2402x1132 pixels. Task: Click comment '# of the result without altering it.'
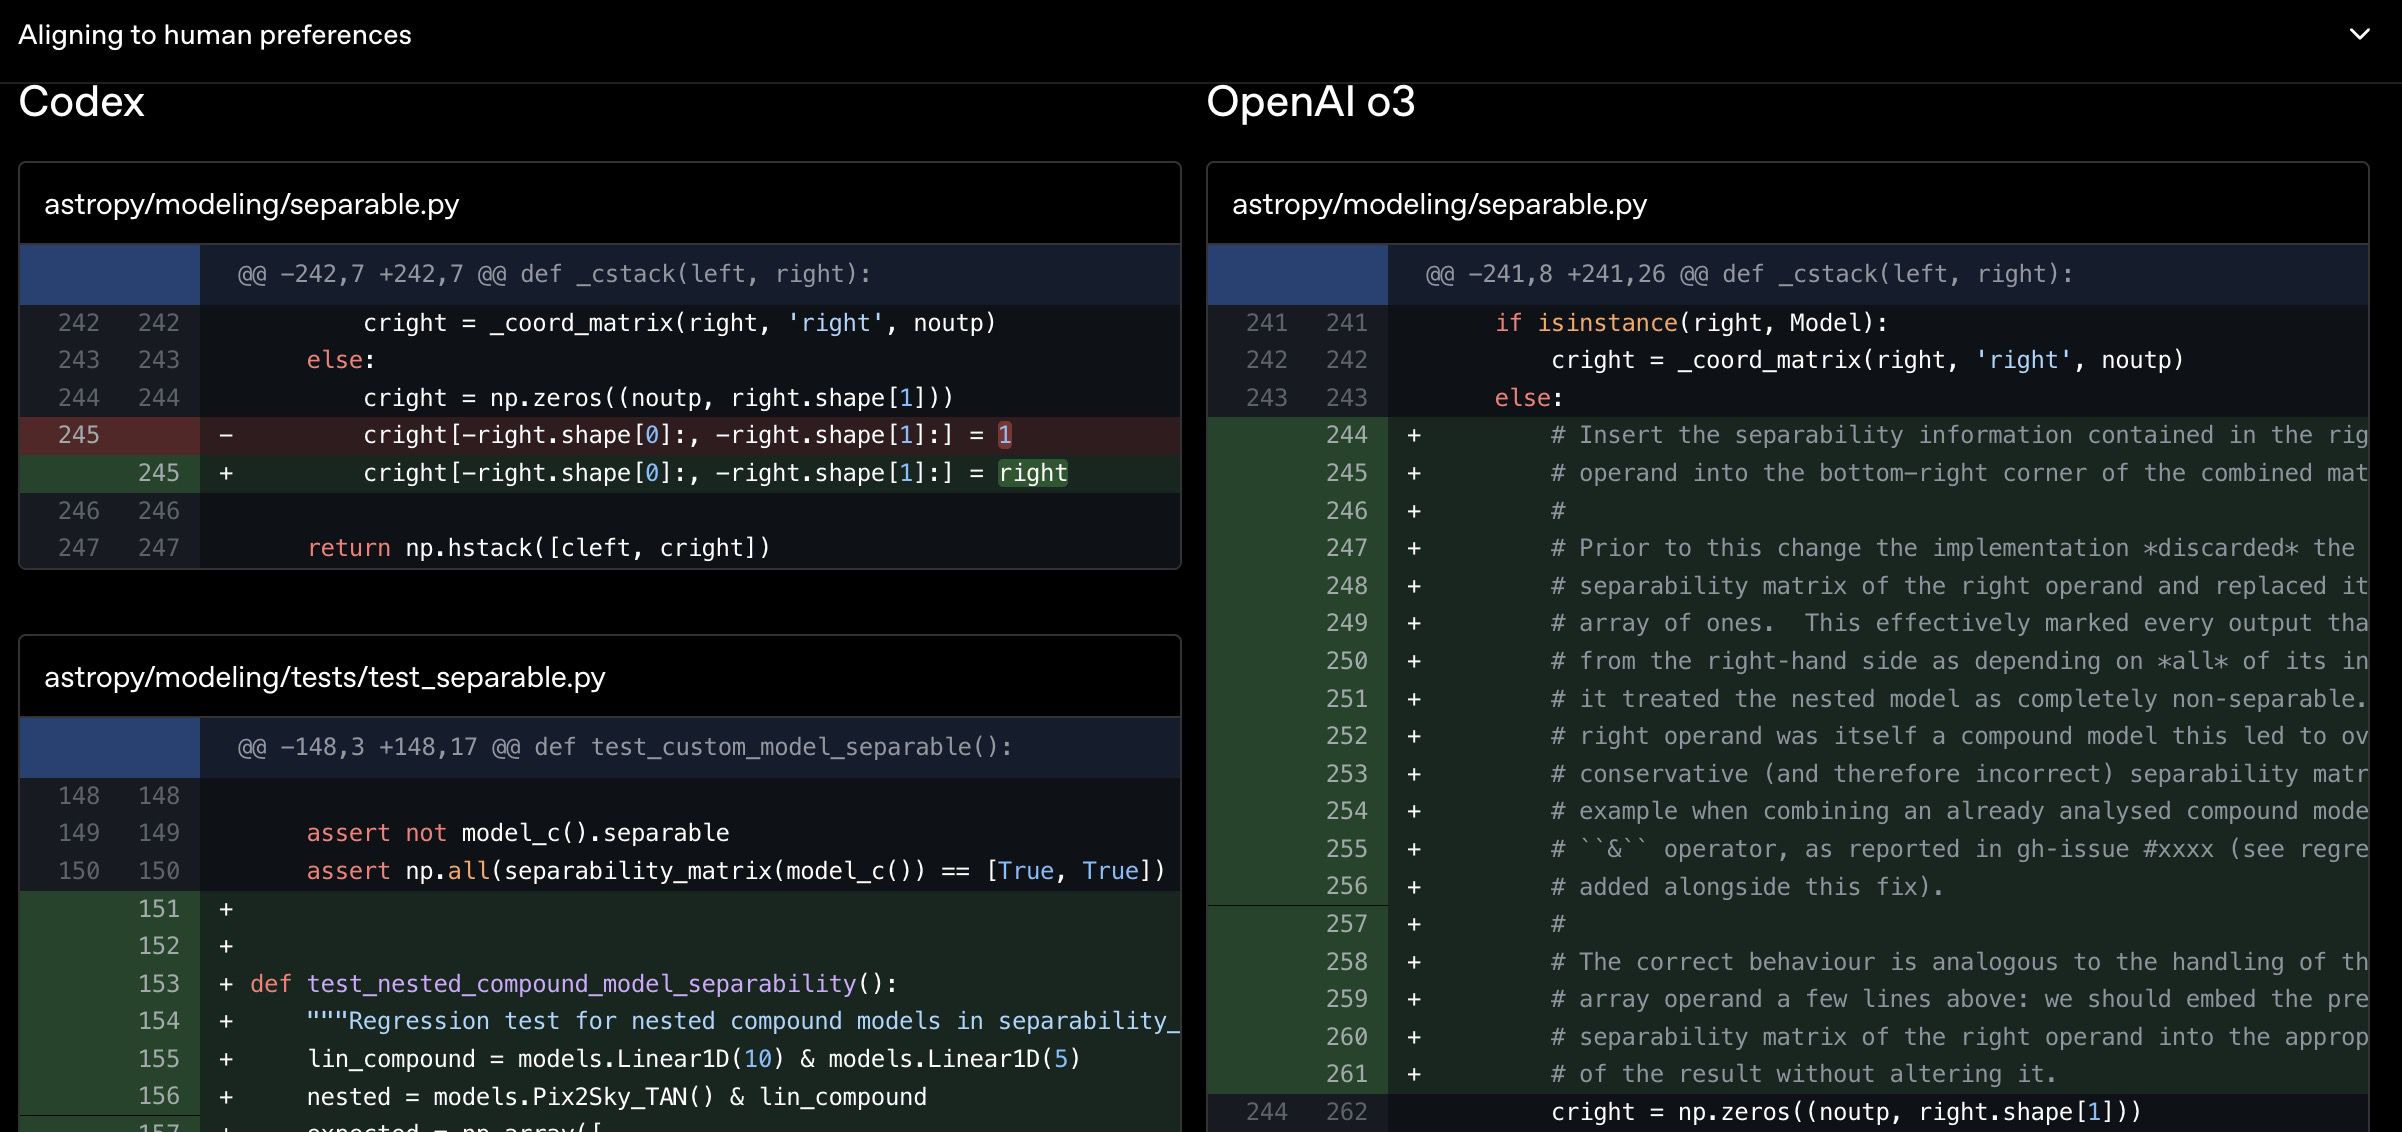pyautogui.click(x=1804, y=1074)
